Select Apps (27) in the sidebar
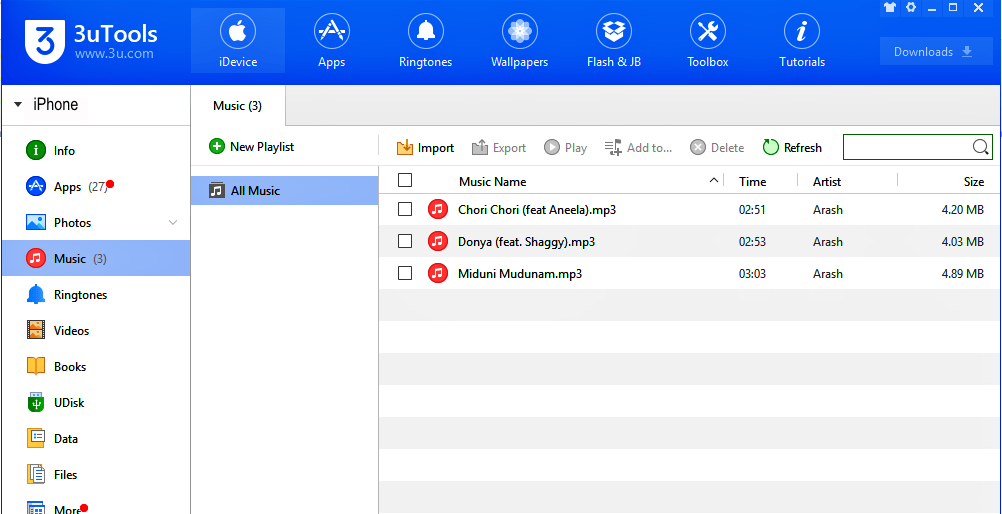This screenshot has height=514, width=1002. [96, 187]
